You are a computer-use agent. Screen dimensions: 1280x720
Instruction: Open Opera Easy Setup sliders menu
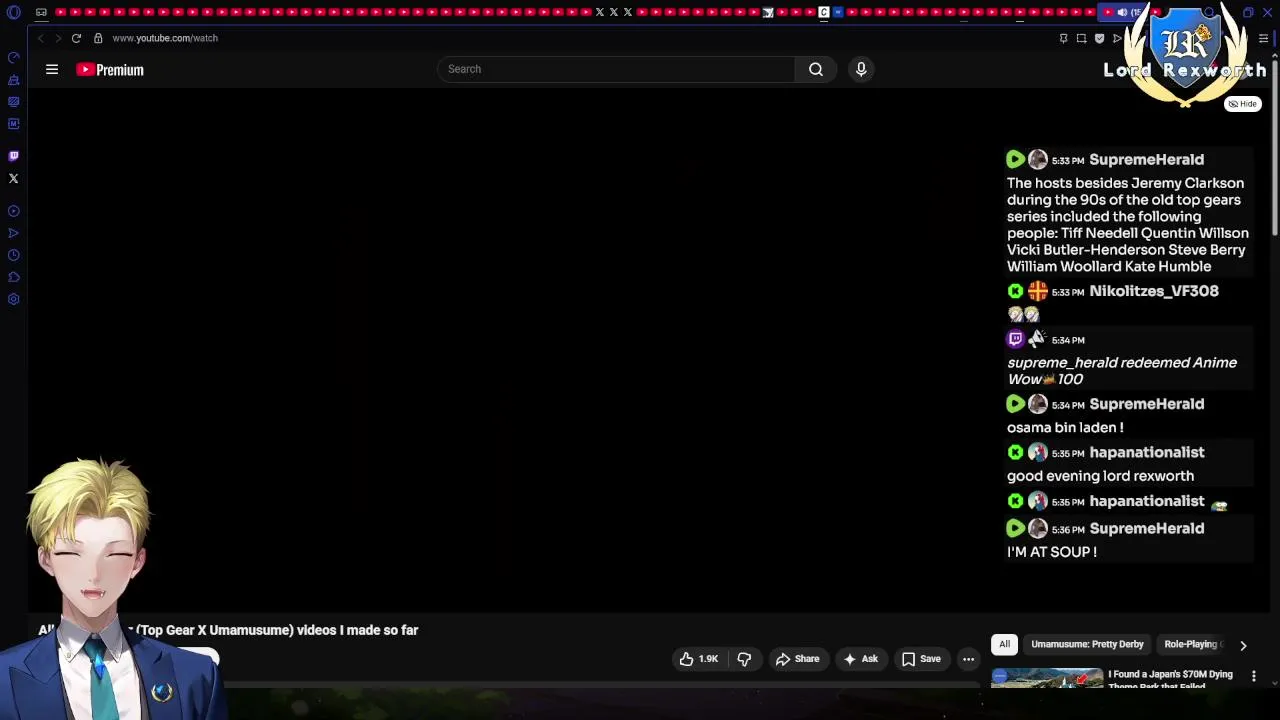[1264, 38]
